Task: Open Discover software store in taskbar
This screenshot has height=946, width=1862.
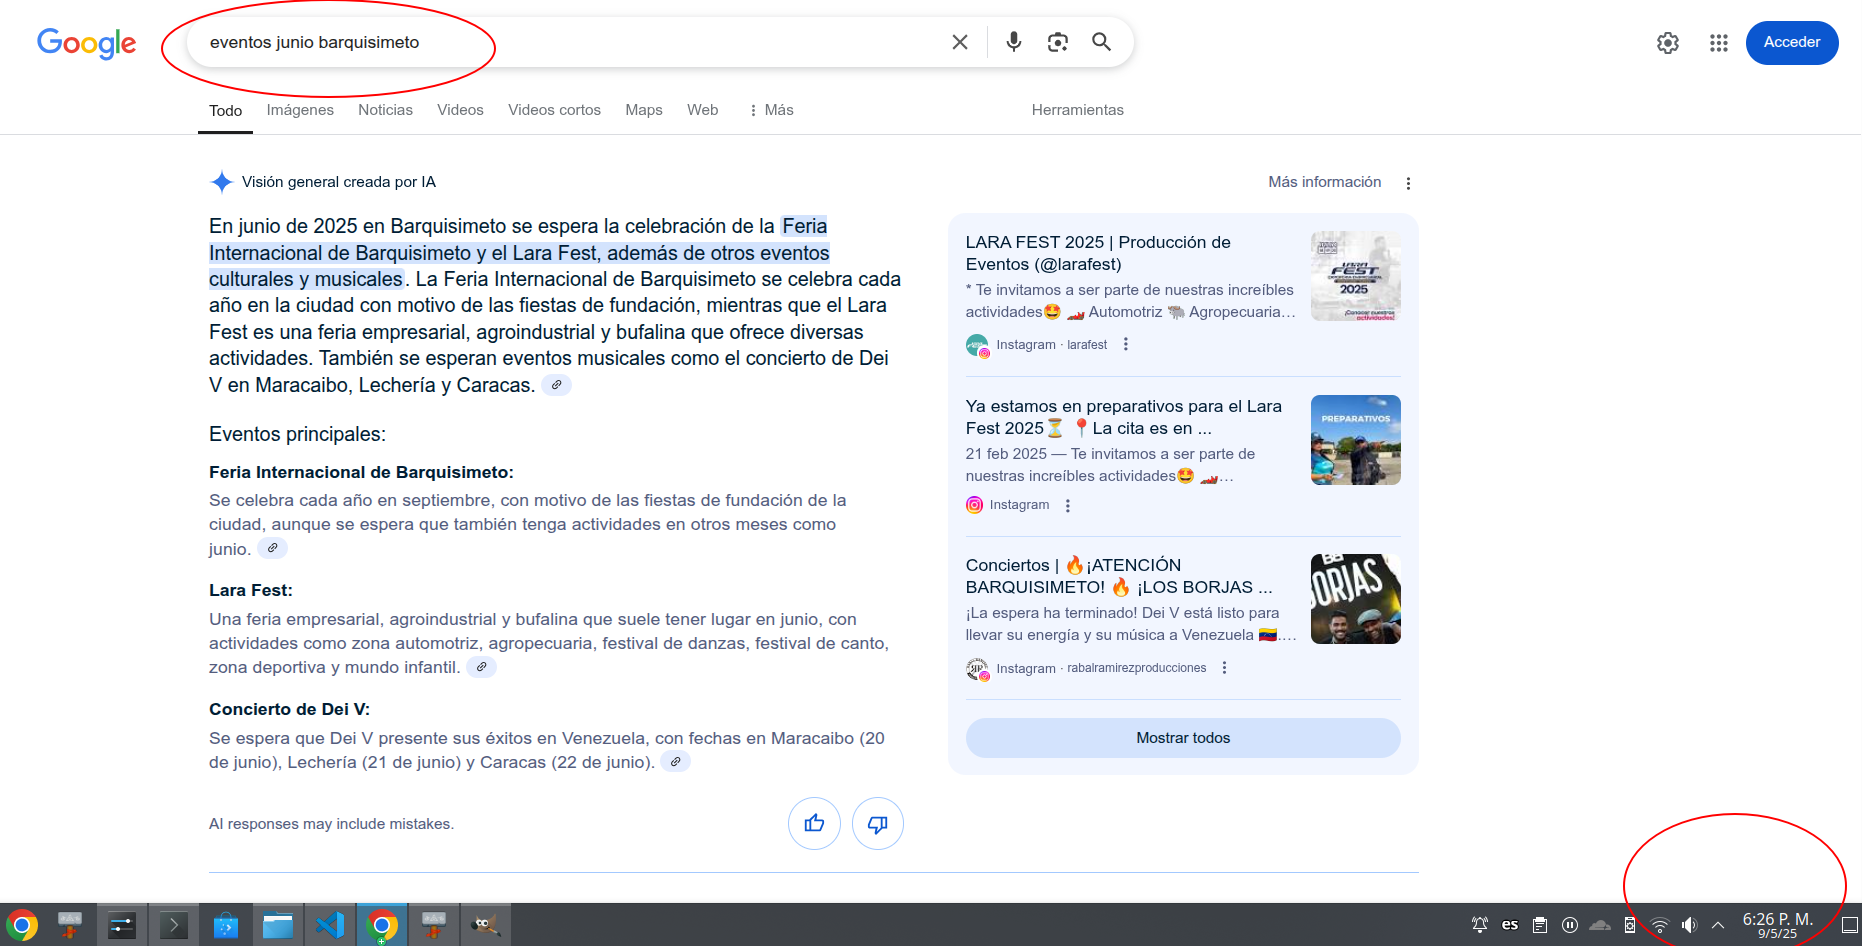Action: pos(225,925)
